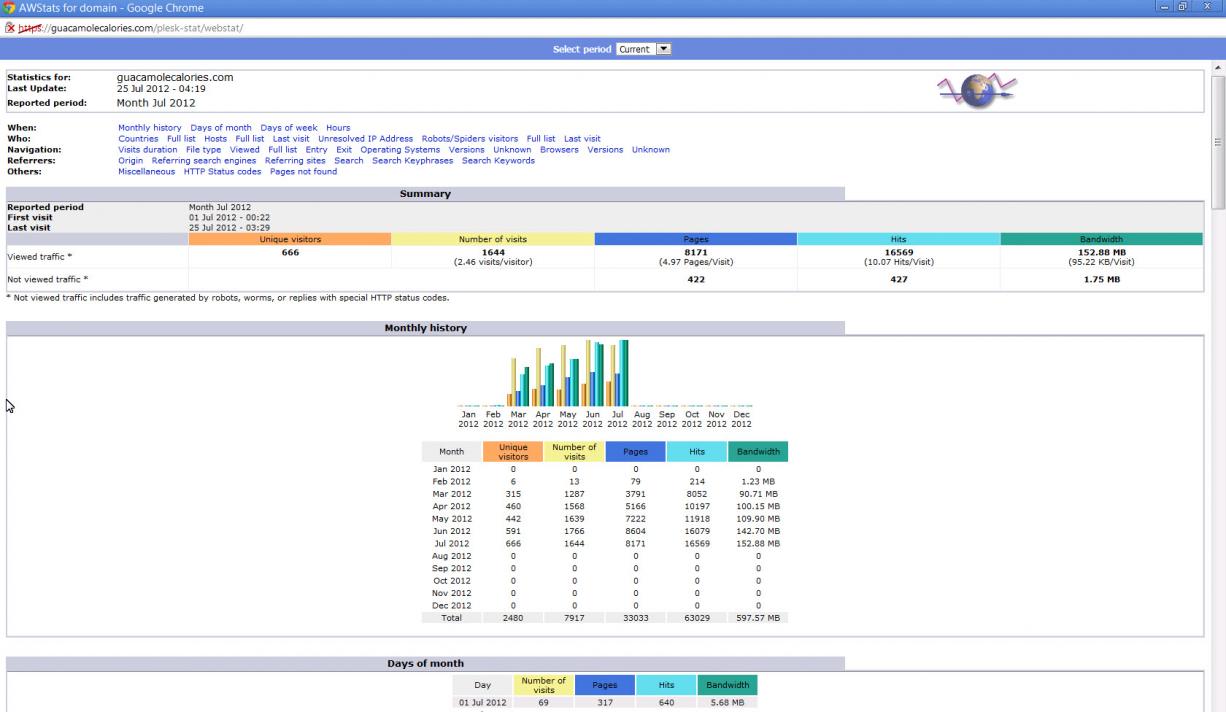This screenshot has width=1226, height=712.
Task: Click the Total pages value 33033
Action: point(635,618)
